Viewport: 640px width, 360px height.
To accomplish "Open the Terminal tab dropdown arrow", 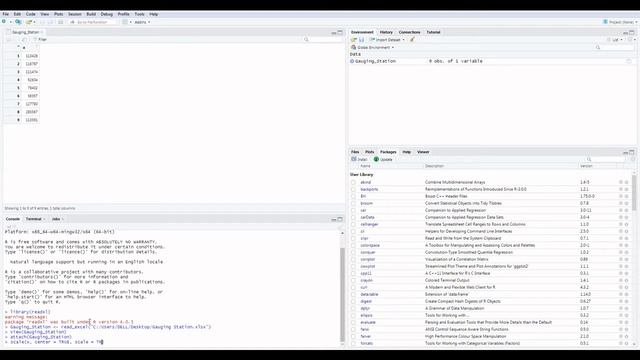I will [44, 219].
